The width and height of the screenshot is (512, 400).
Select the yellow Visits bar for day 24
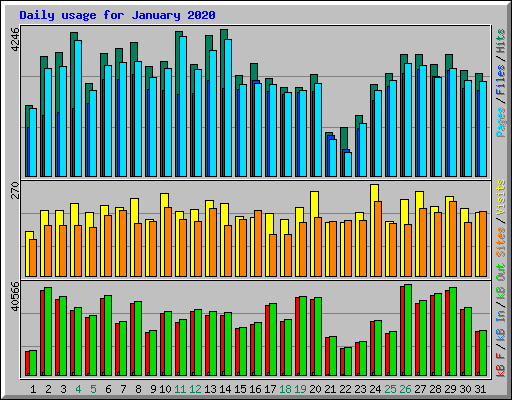tap(374, 230)
